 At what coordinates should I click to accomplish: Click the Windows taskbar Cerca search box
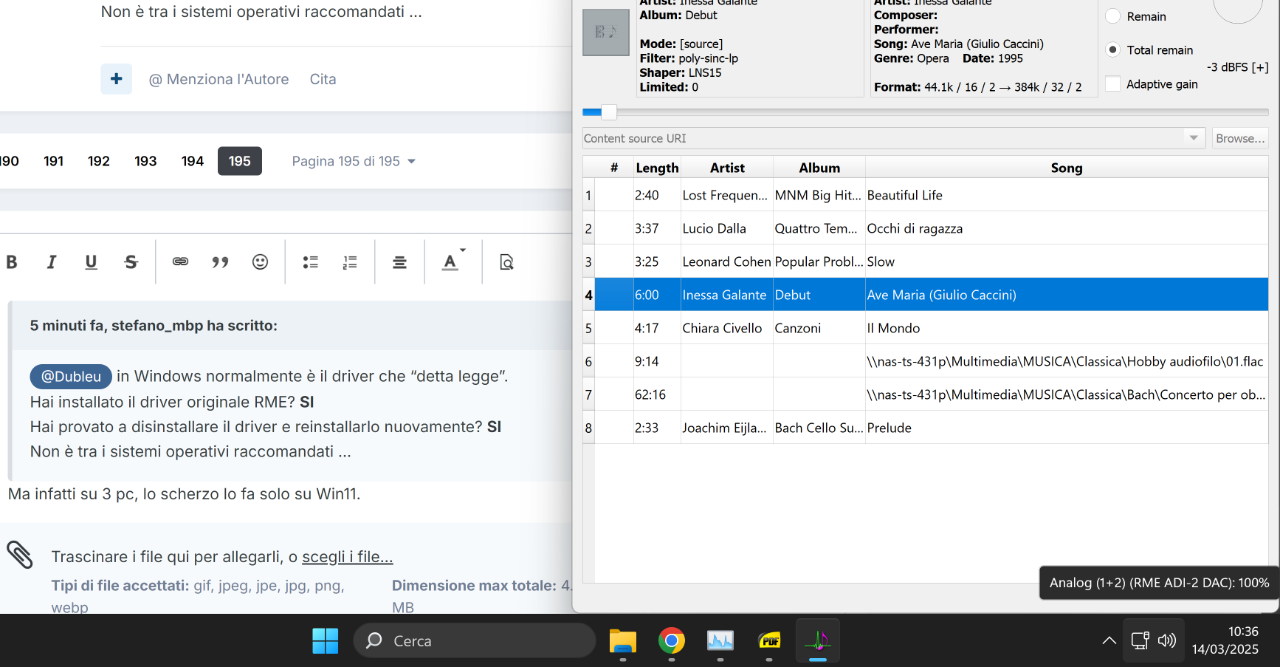pos(474,640)
